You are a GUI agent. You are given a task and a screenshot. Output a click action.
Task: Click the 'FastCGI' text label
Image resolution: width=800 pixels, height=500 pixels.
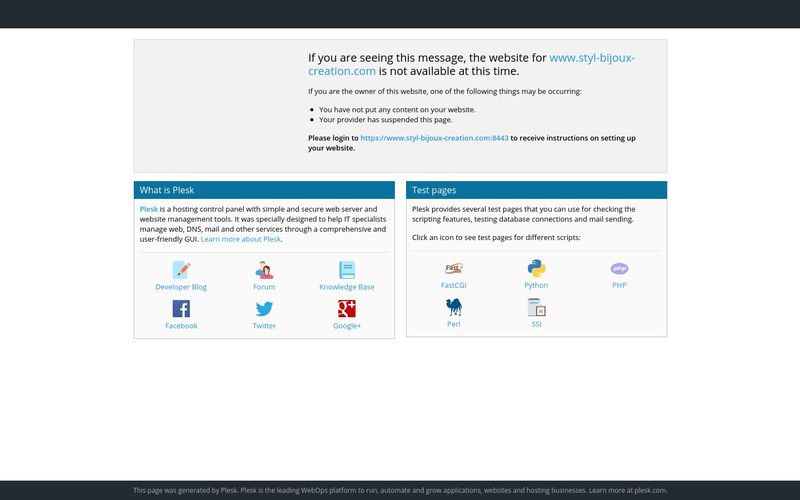(454, 286)
